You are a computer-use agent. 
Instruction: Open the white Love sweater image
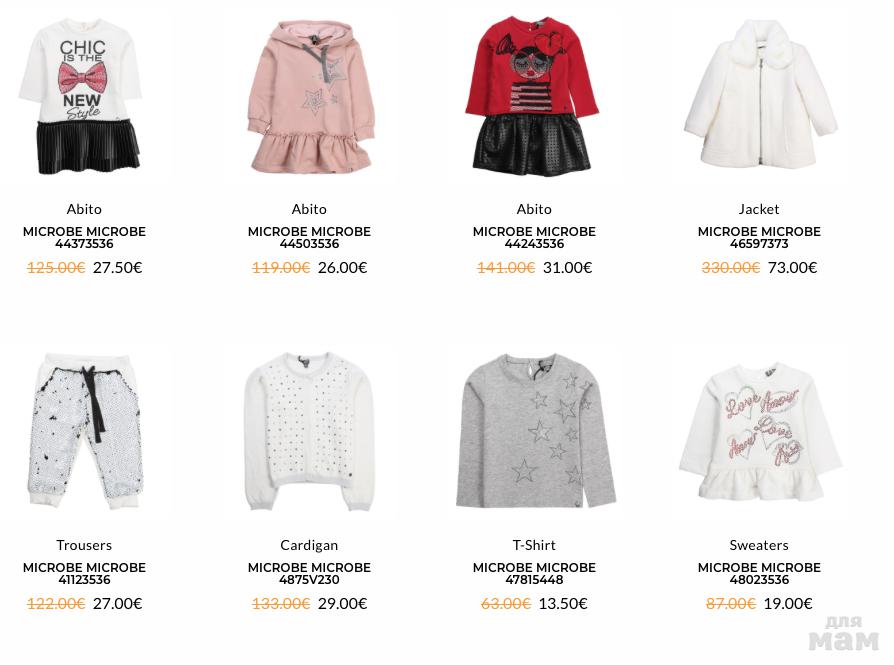tap(760, 432)
